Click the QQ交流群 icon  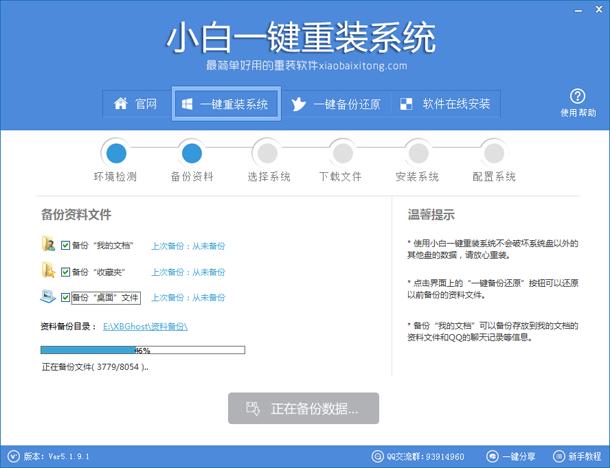(377, 456)
